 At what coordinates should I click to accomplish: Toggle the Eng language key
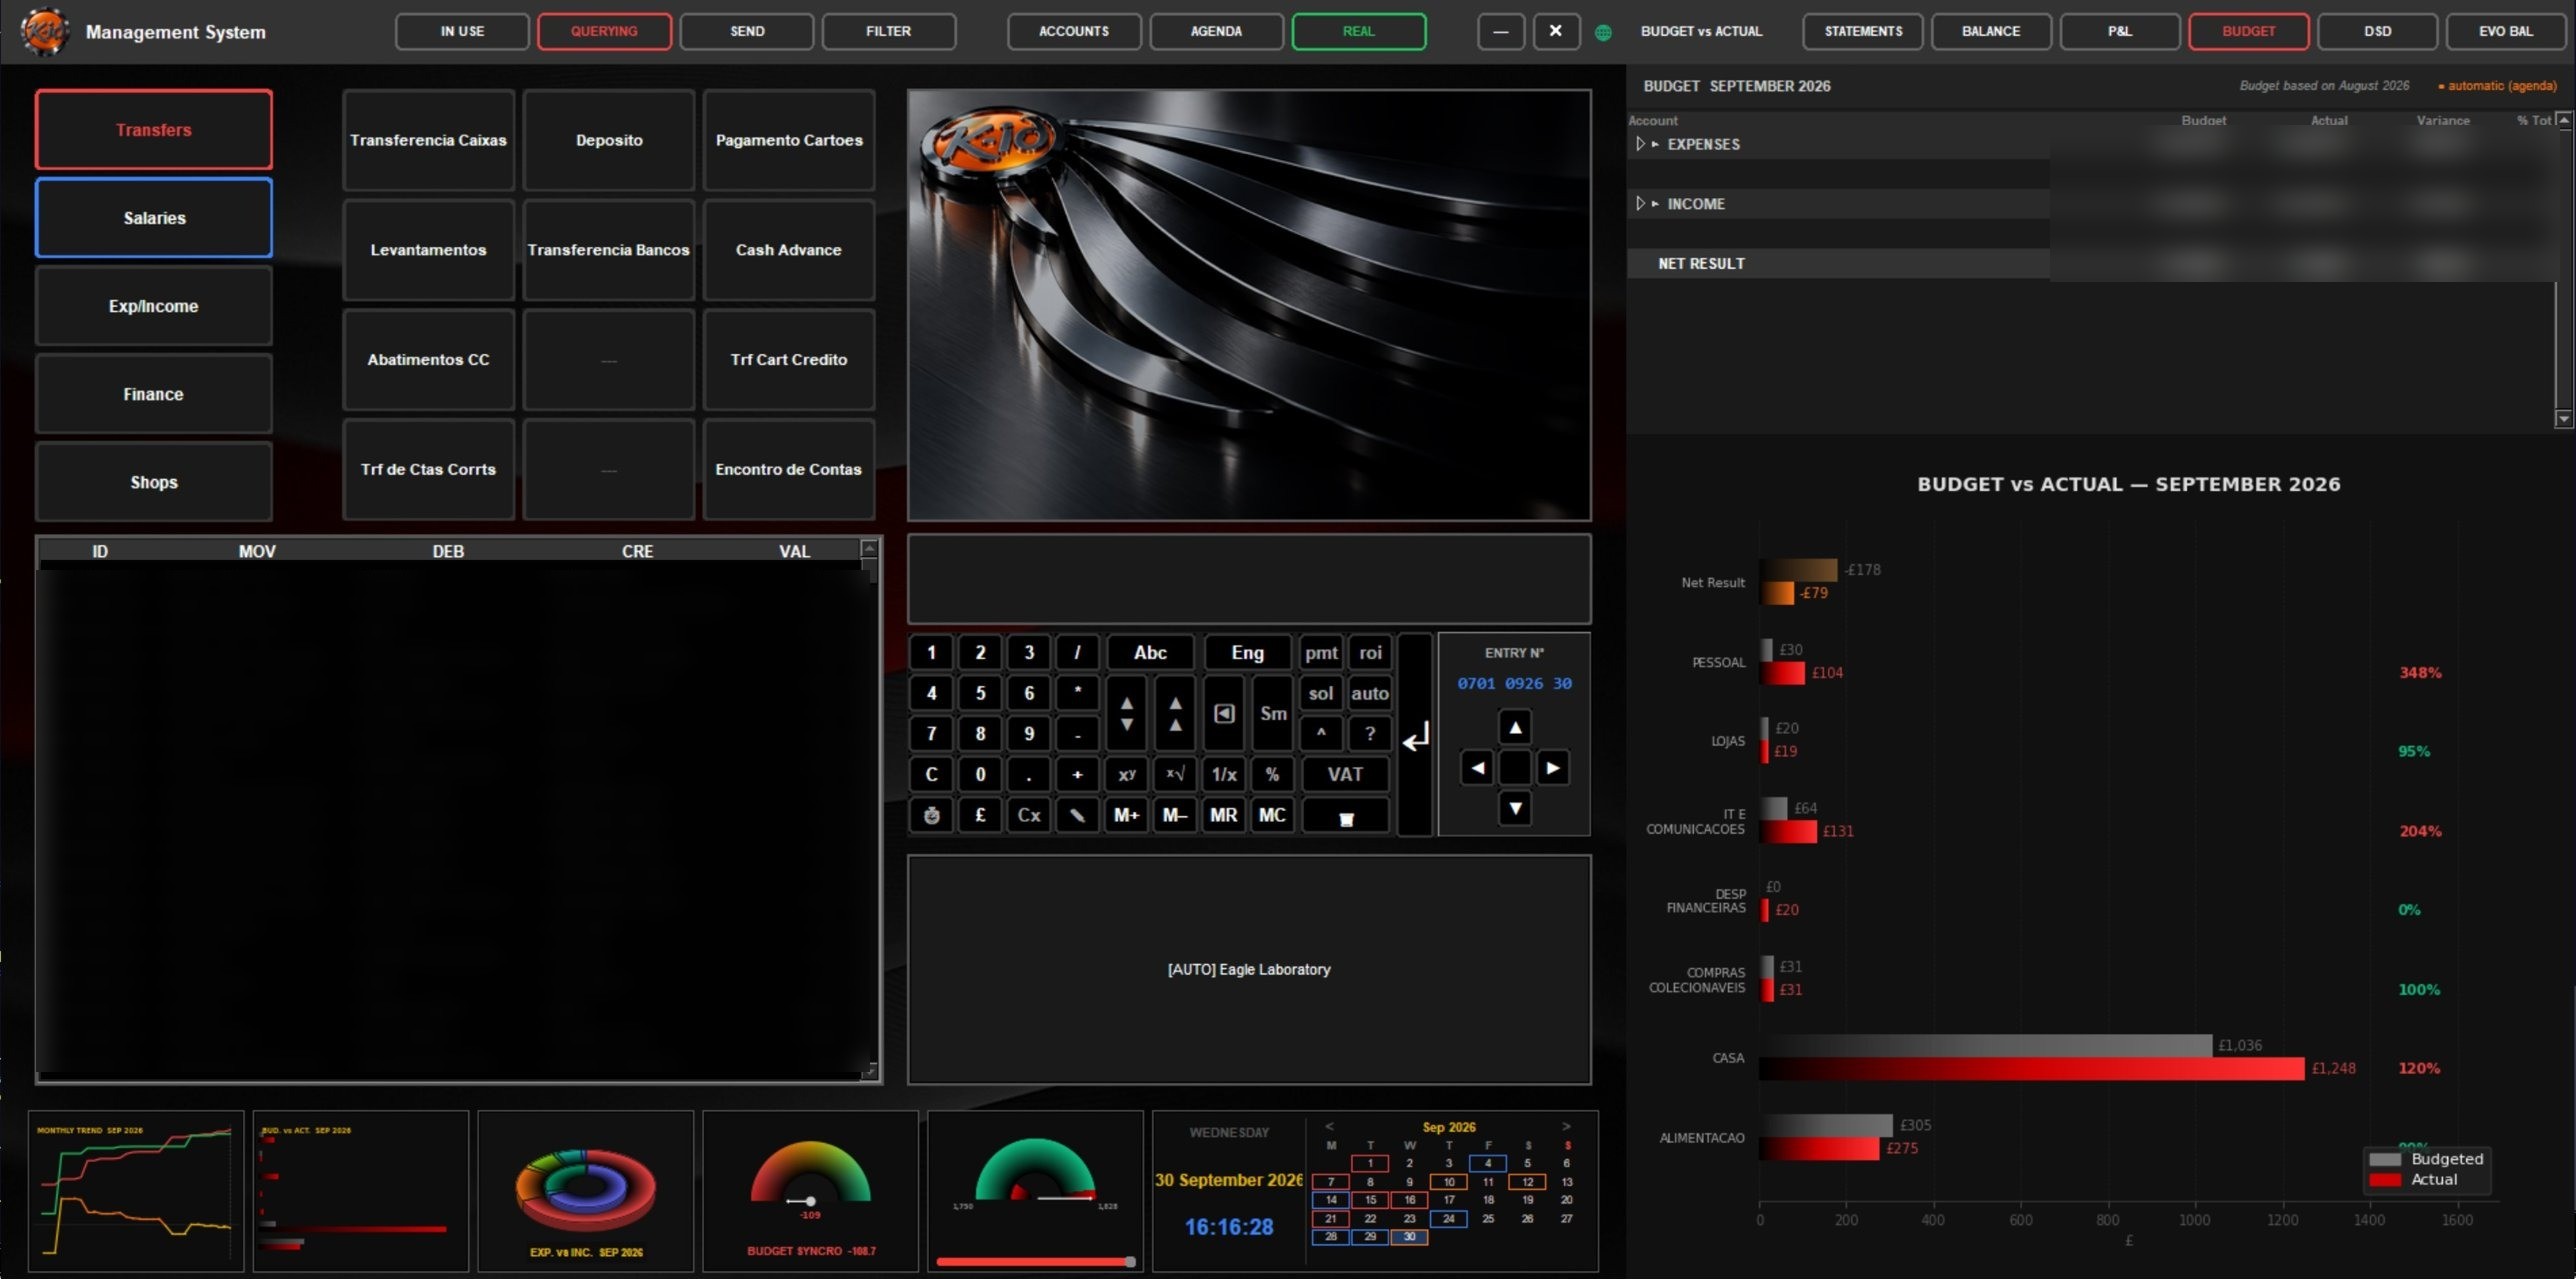pyautogui.click(x=1247, y=652)
